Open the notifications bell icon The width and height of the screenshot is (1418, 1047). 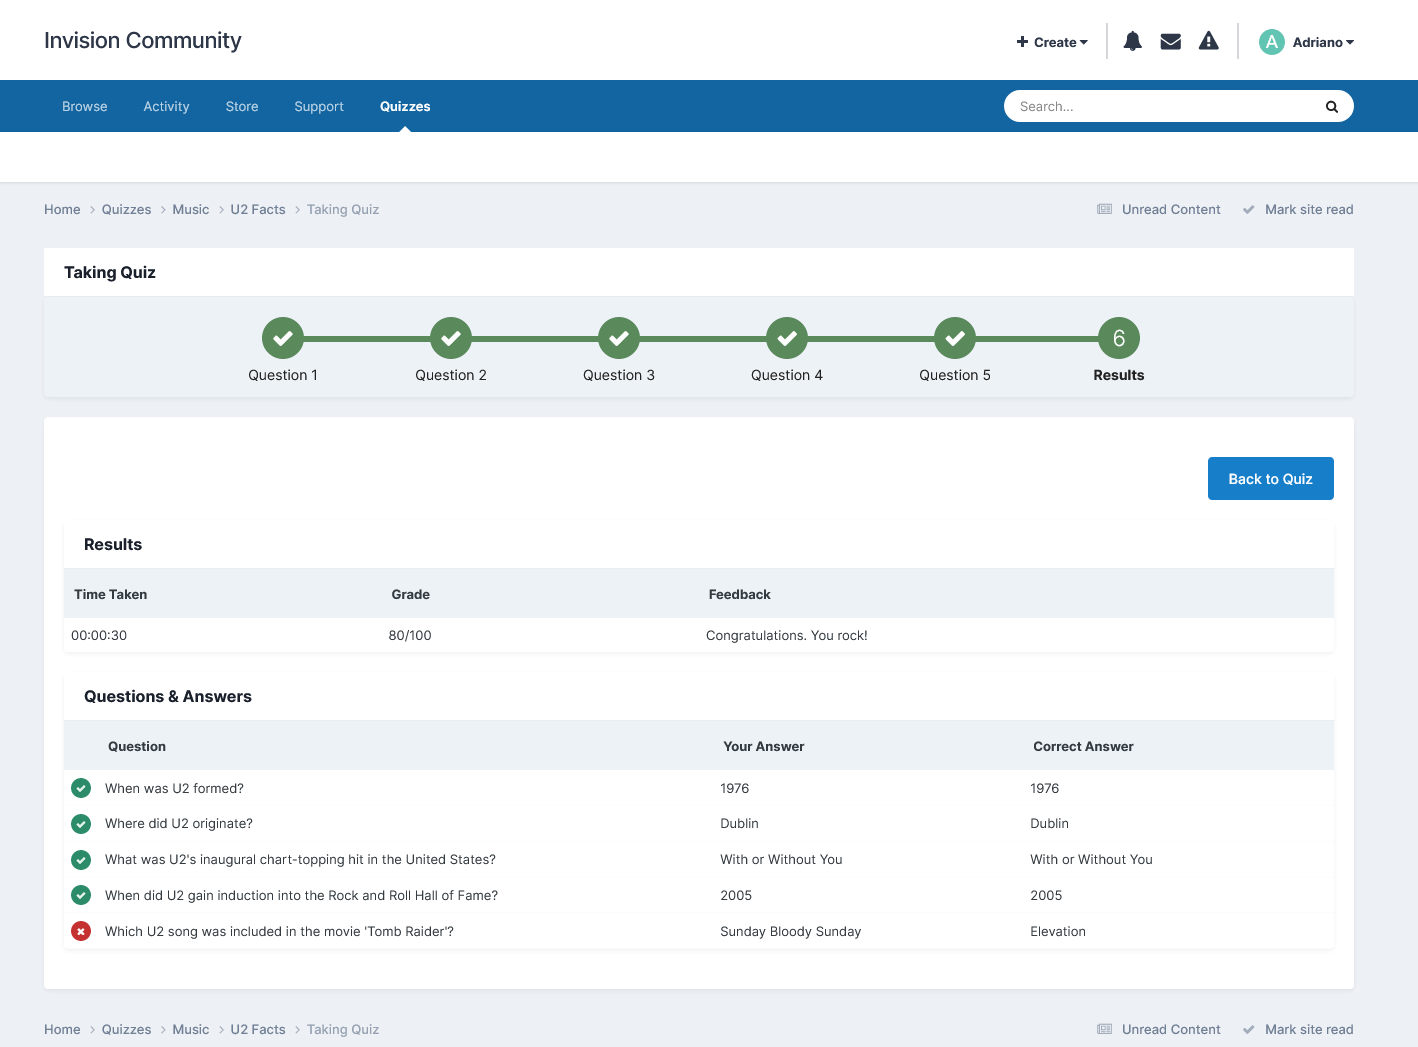(x=1132, y=41)
